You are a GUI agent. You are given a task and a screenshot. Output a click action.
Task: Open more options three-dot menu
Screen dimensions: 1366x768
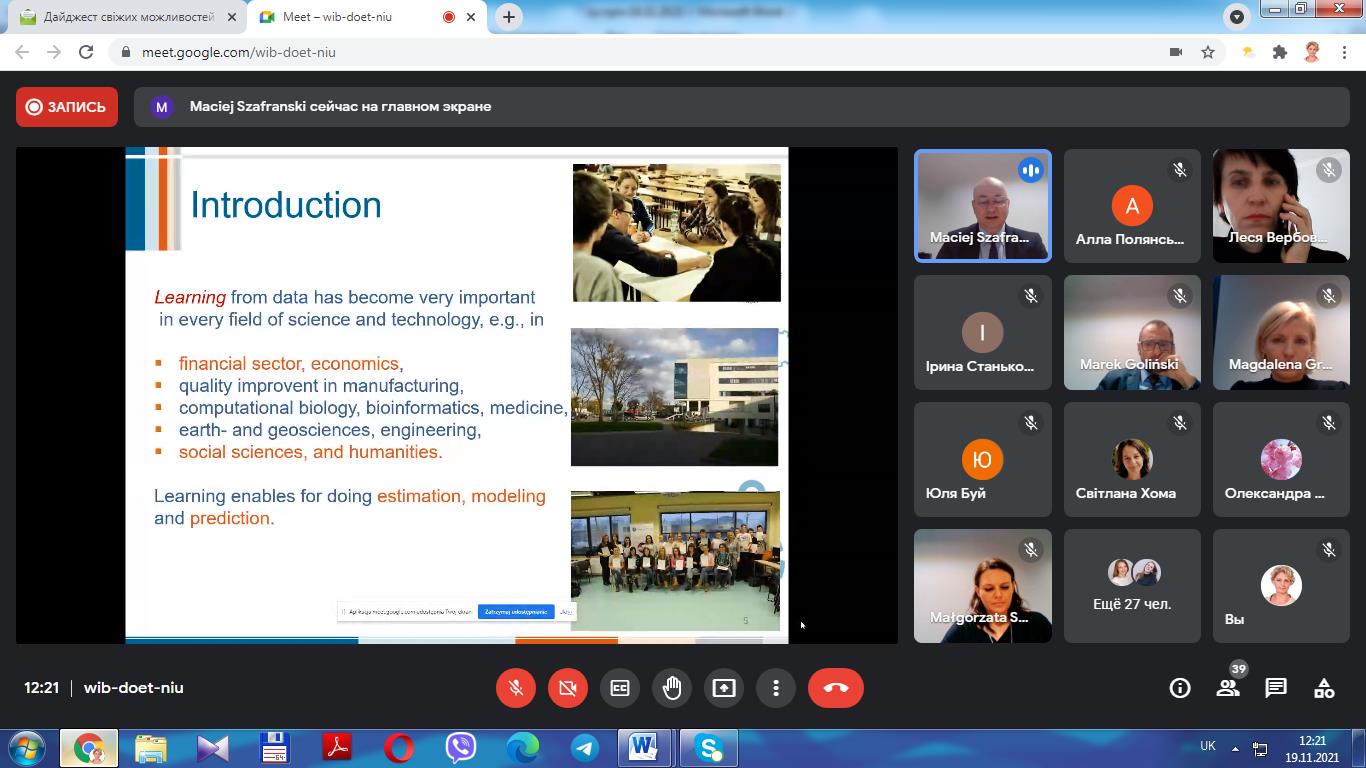[776, 688]
